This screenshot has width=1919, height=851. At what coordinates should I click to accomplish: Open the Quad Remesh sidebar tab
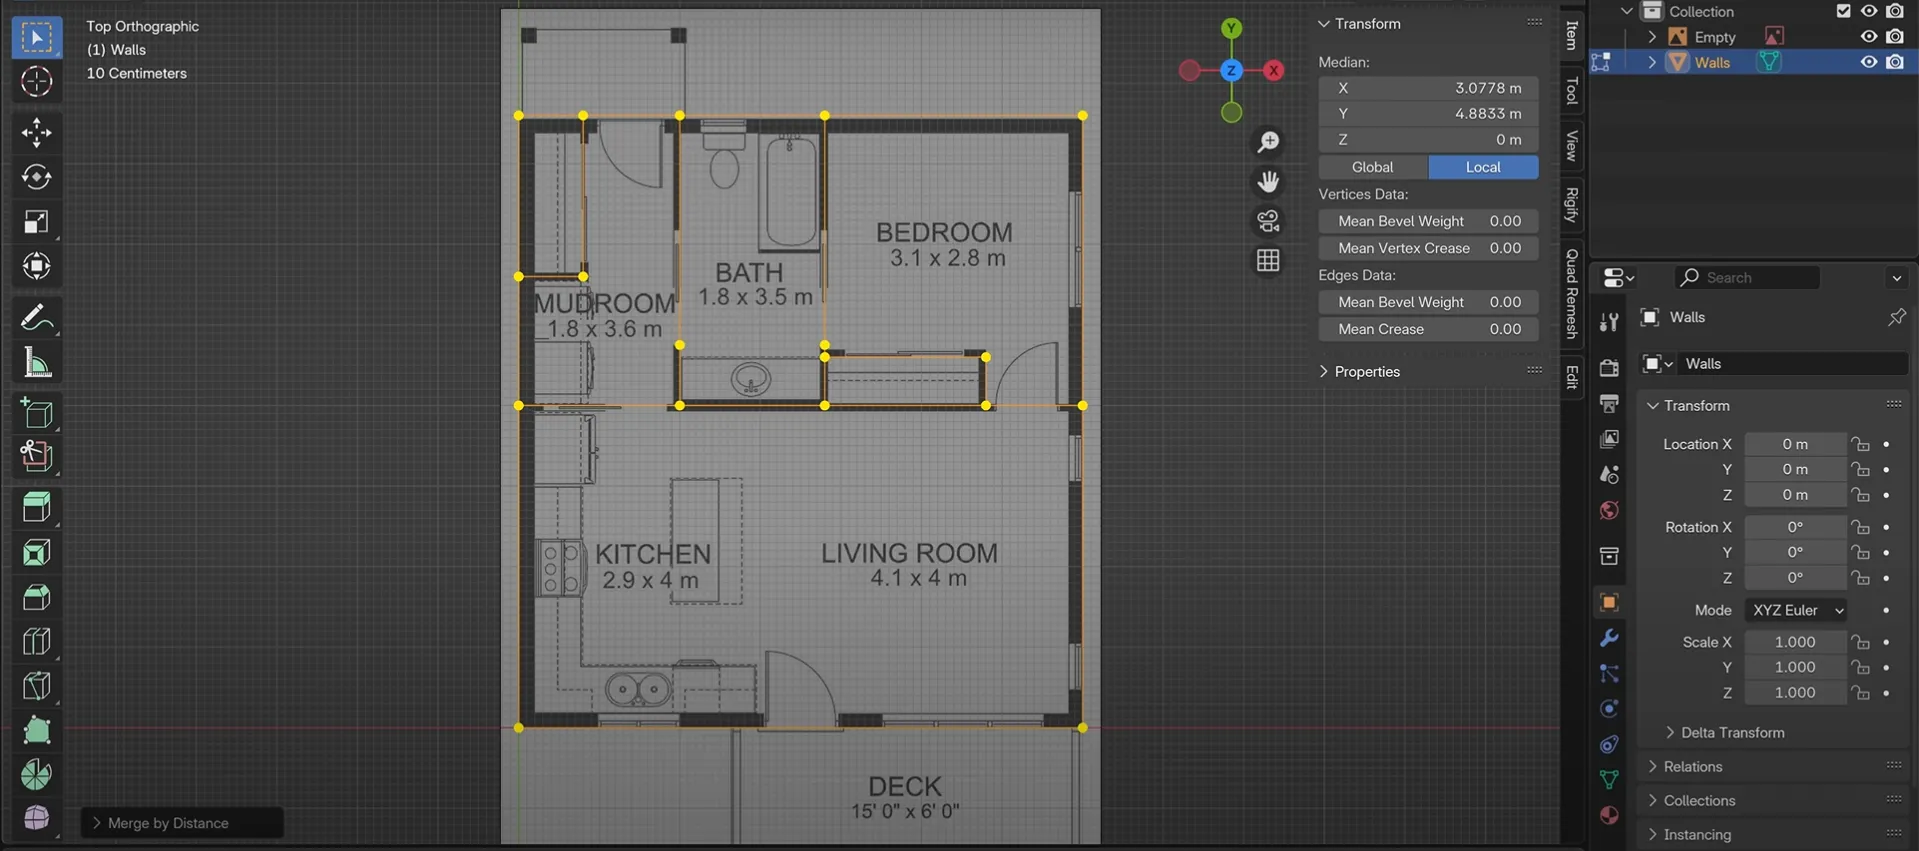point(1572,293)
